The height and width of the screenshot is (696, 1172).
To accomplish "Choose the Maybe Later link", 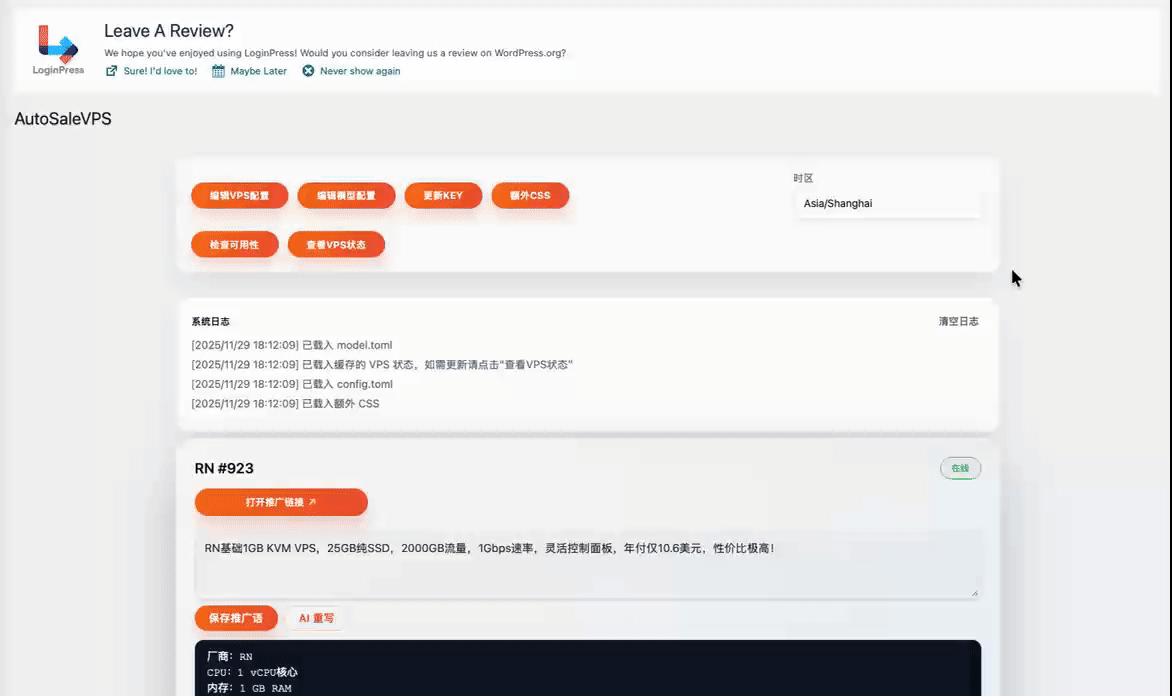I will [258, 71].
